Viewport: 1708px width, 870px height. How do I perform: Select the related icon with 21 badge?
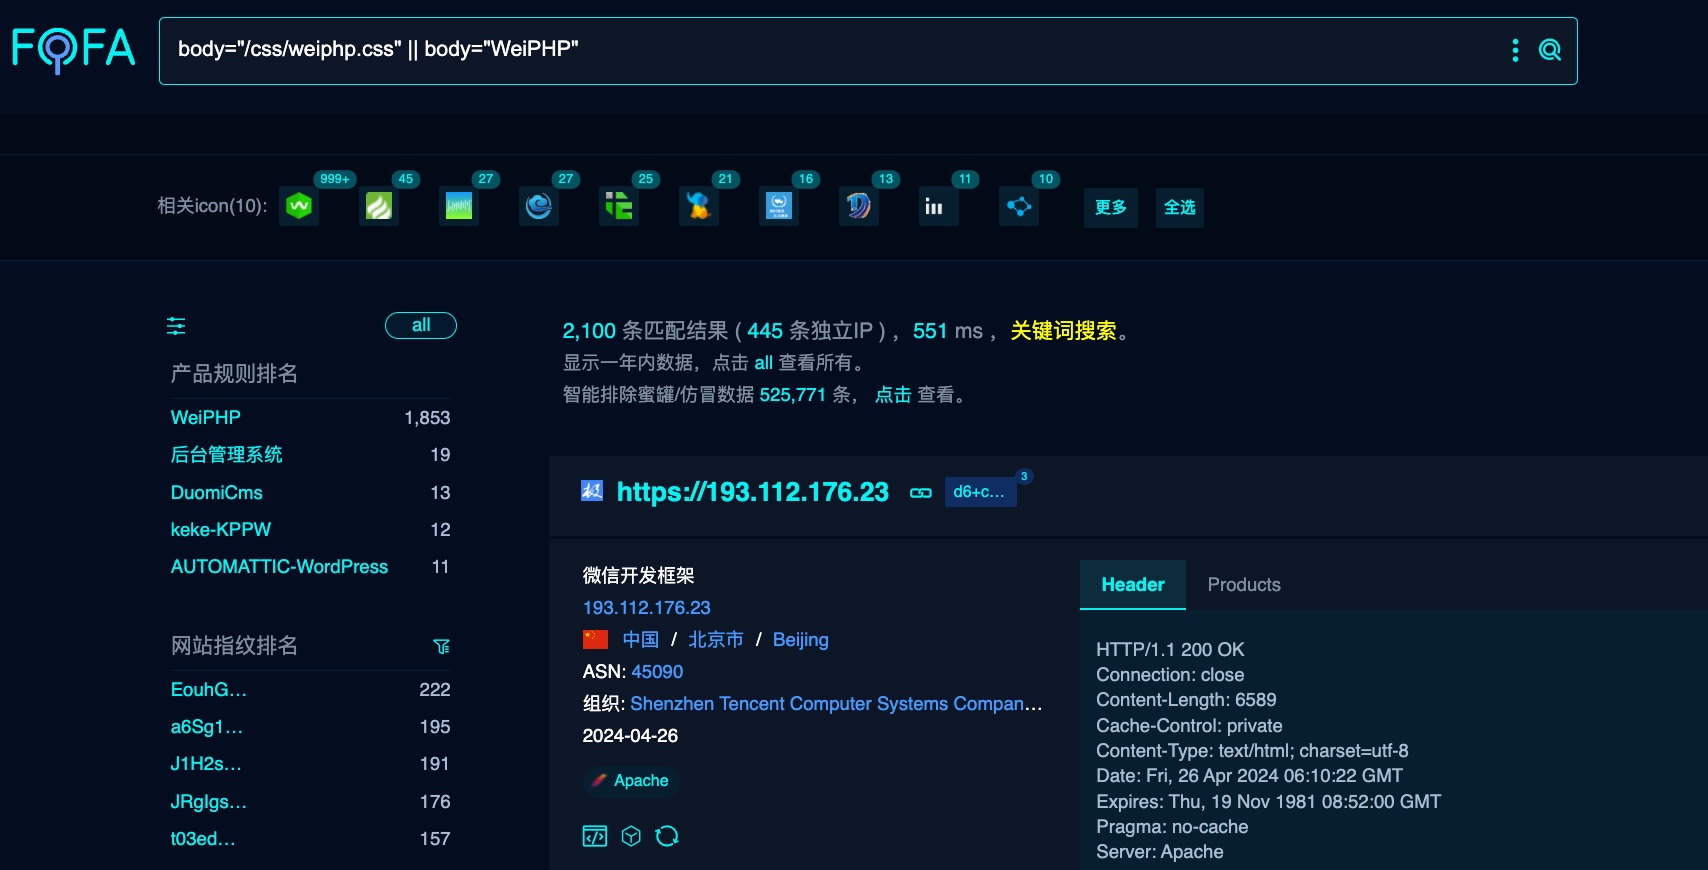pos(699,207)
